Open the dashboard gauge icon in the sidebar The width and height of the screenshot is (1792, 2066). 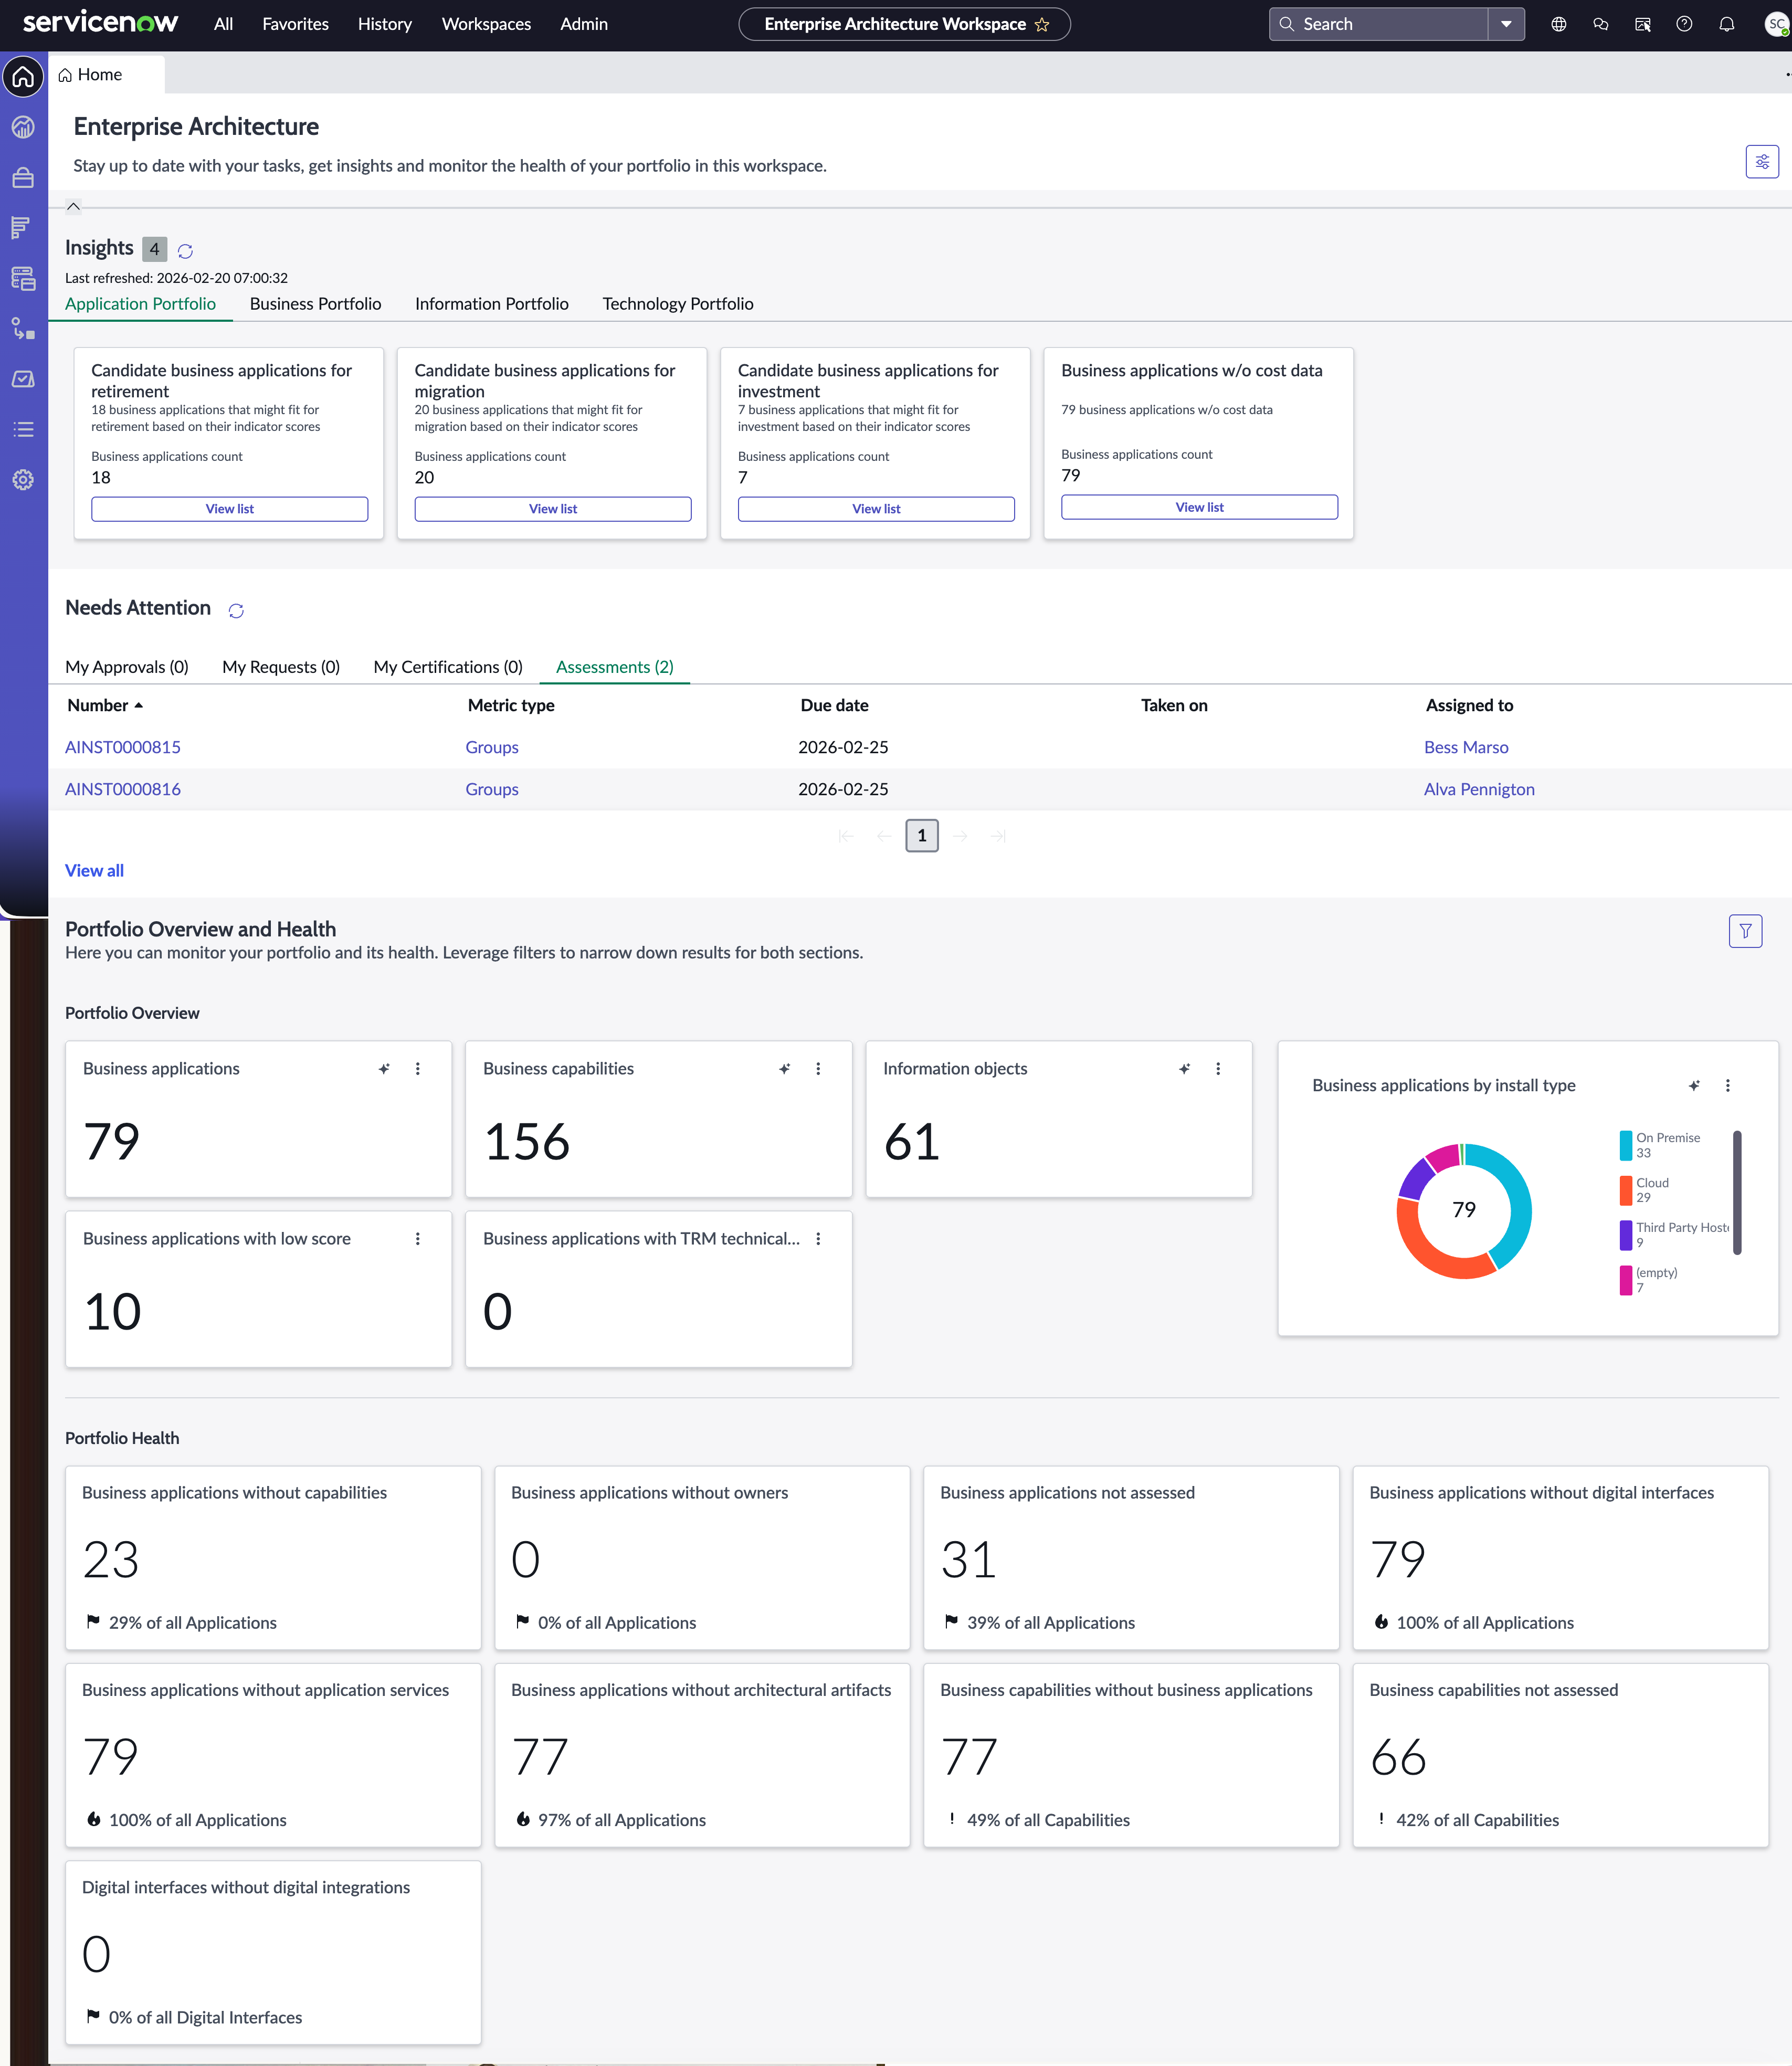23,127
